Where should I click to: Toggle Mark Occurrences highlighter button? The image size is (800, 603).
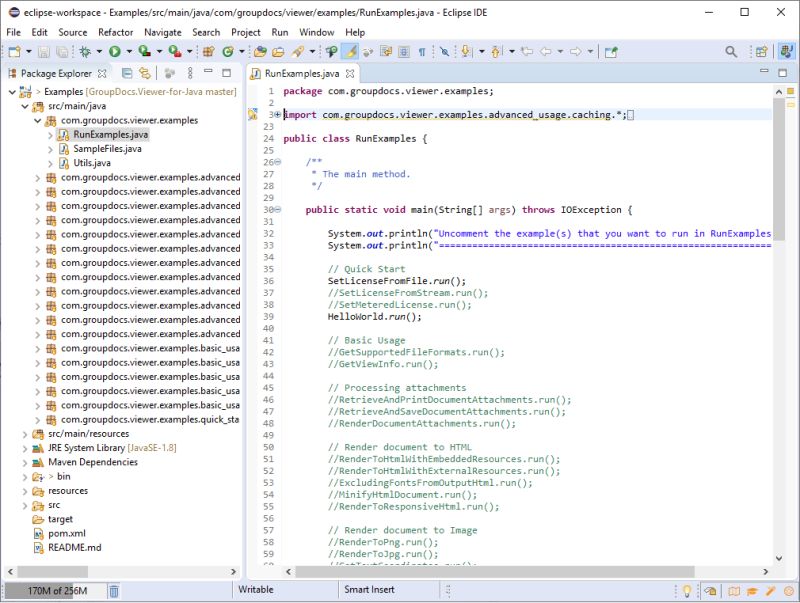tap(350, 52)
